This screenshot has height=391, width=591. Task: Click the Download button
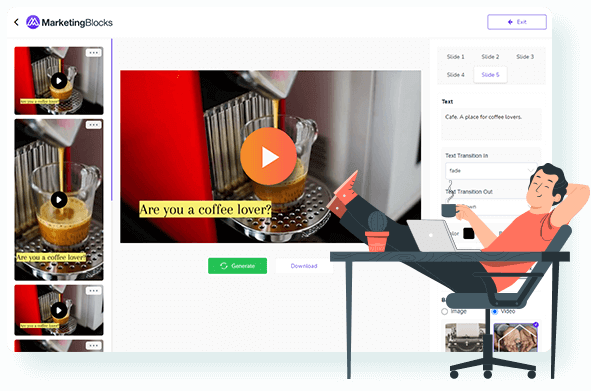tap(304, 266)
